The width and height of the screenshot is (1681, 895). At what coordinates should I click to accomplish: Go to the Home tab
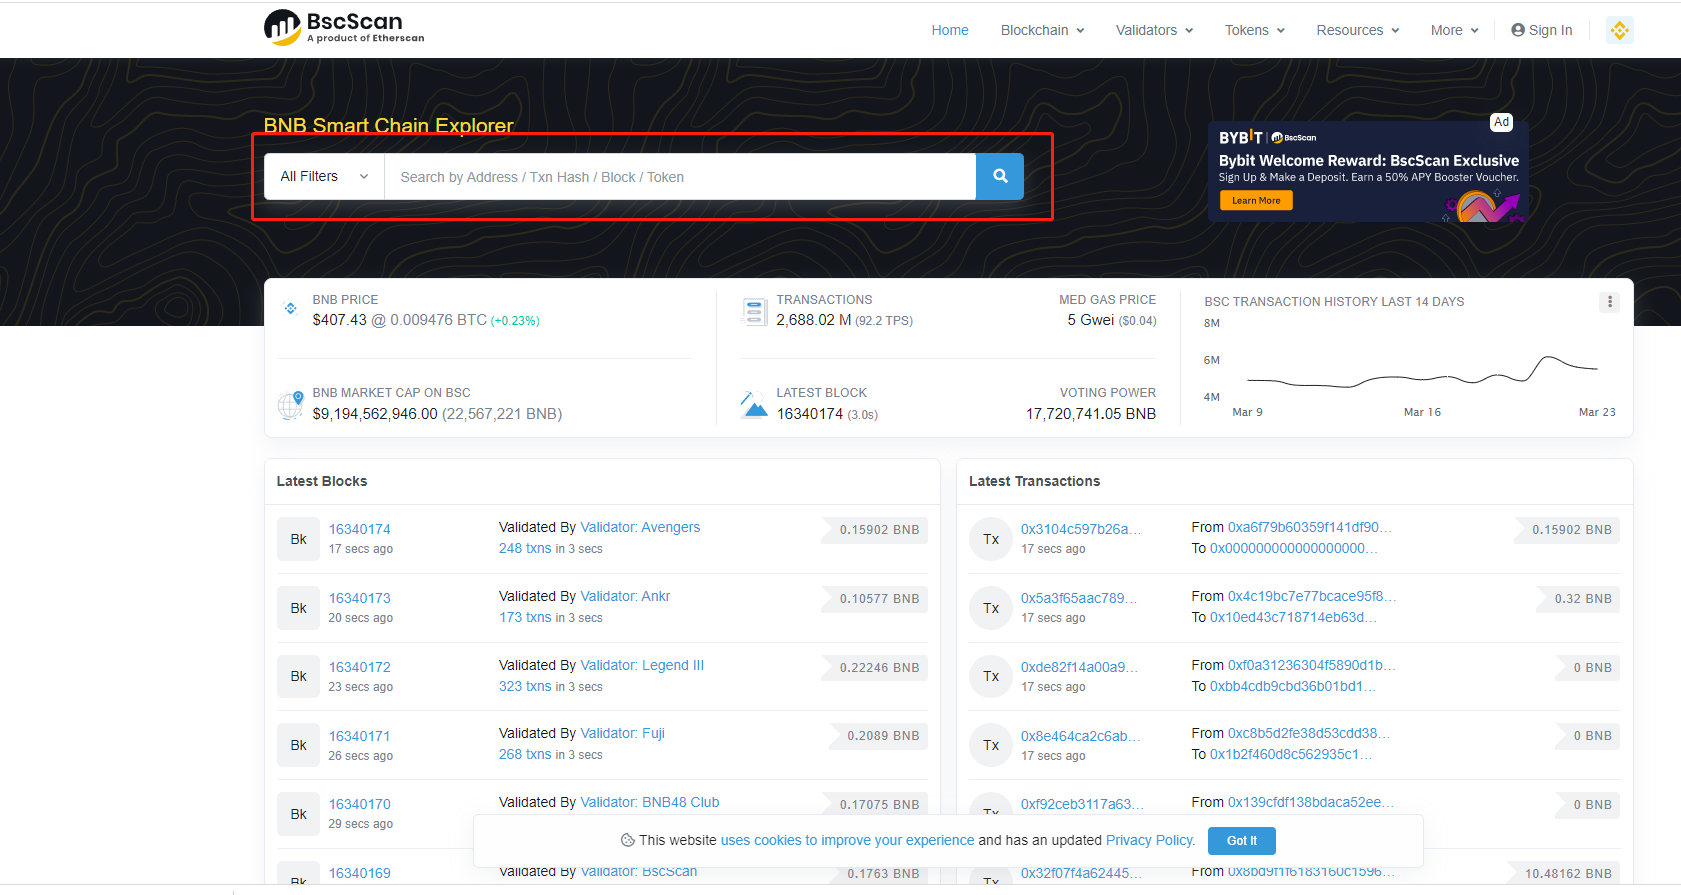click(x=949, y=30)
